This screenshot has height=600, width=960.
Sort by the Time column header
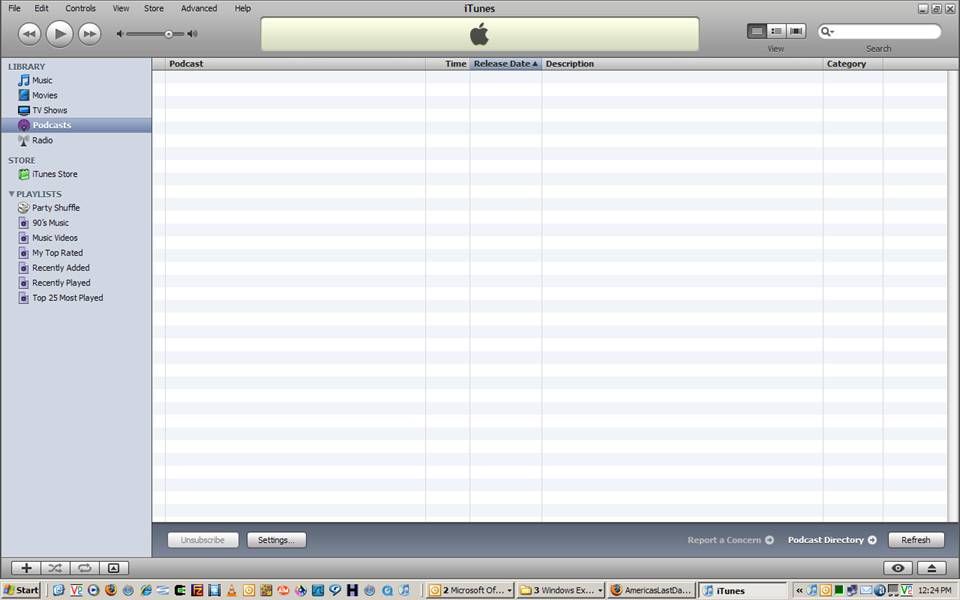448,64
